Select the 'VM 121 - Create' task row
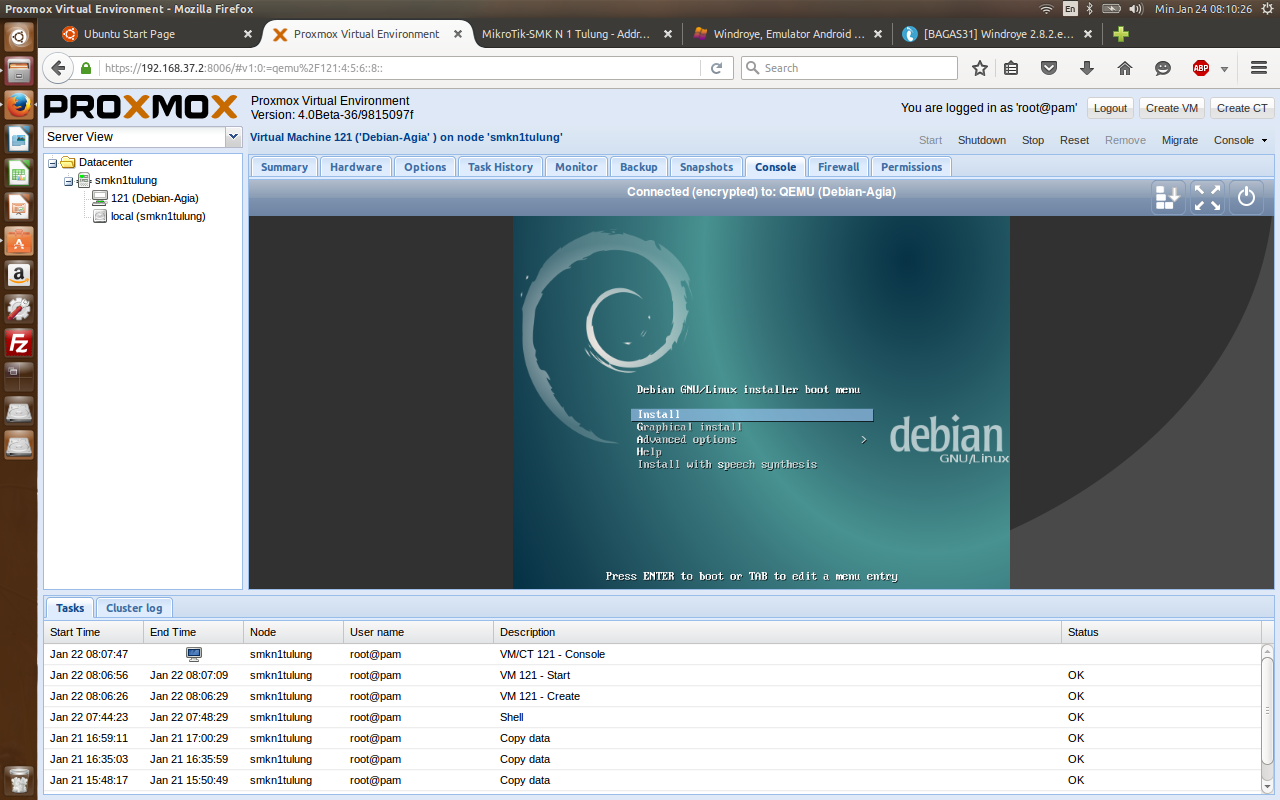 pos(654,696)
